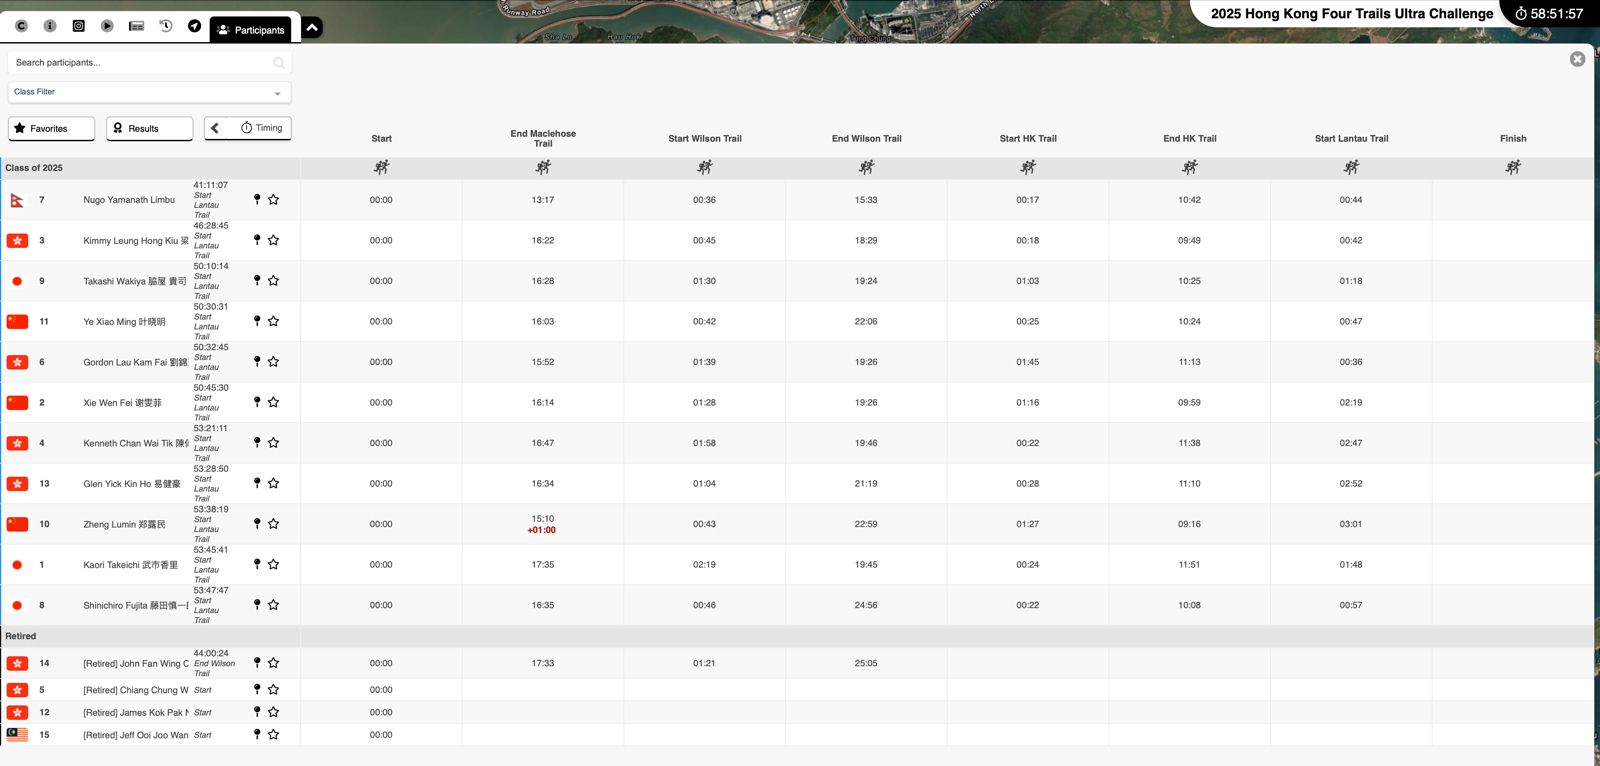Click map pin for retired Jeff Ooi Joo Wan
Image resolution: width=1600 pixels, height=766 pixels.
click(257, 734)
